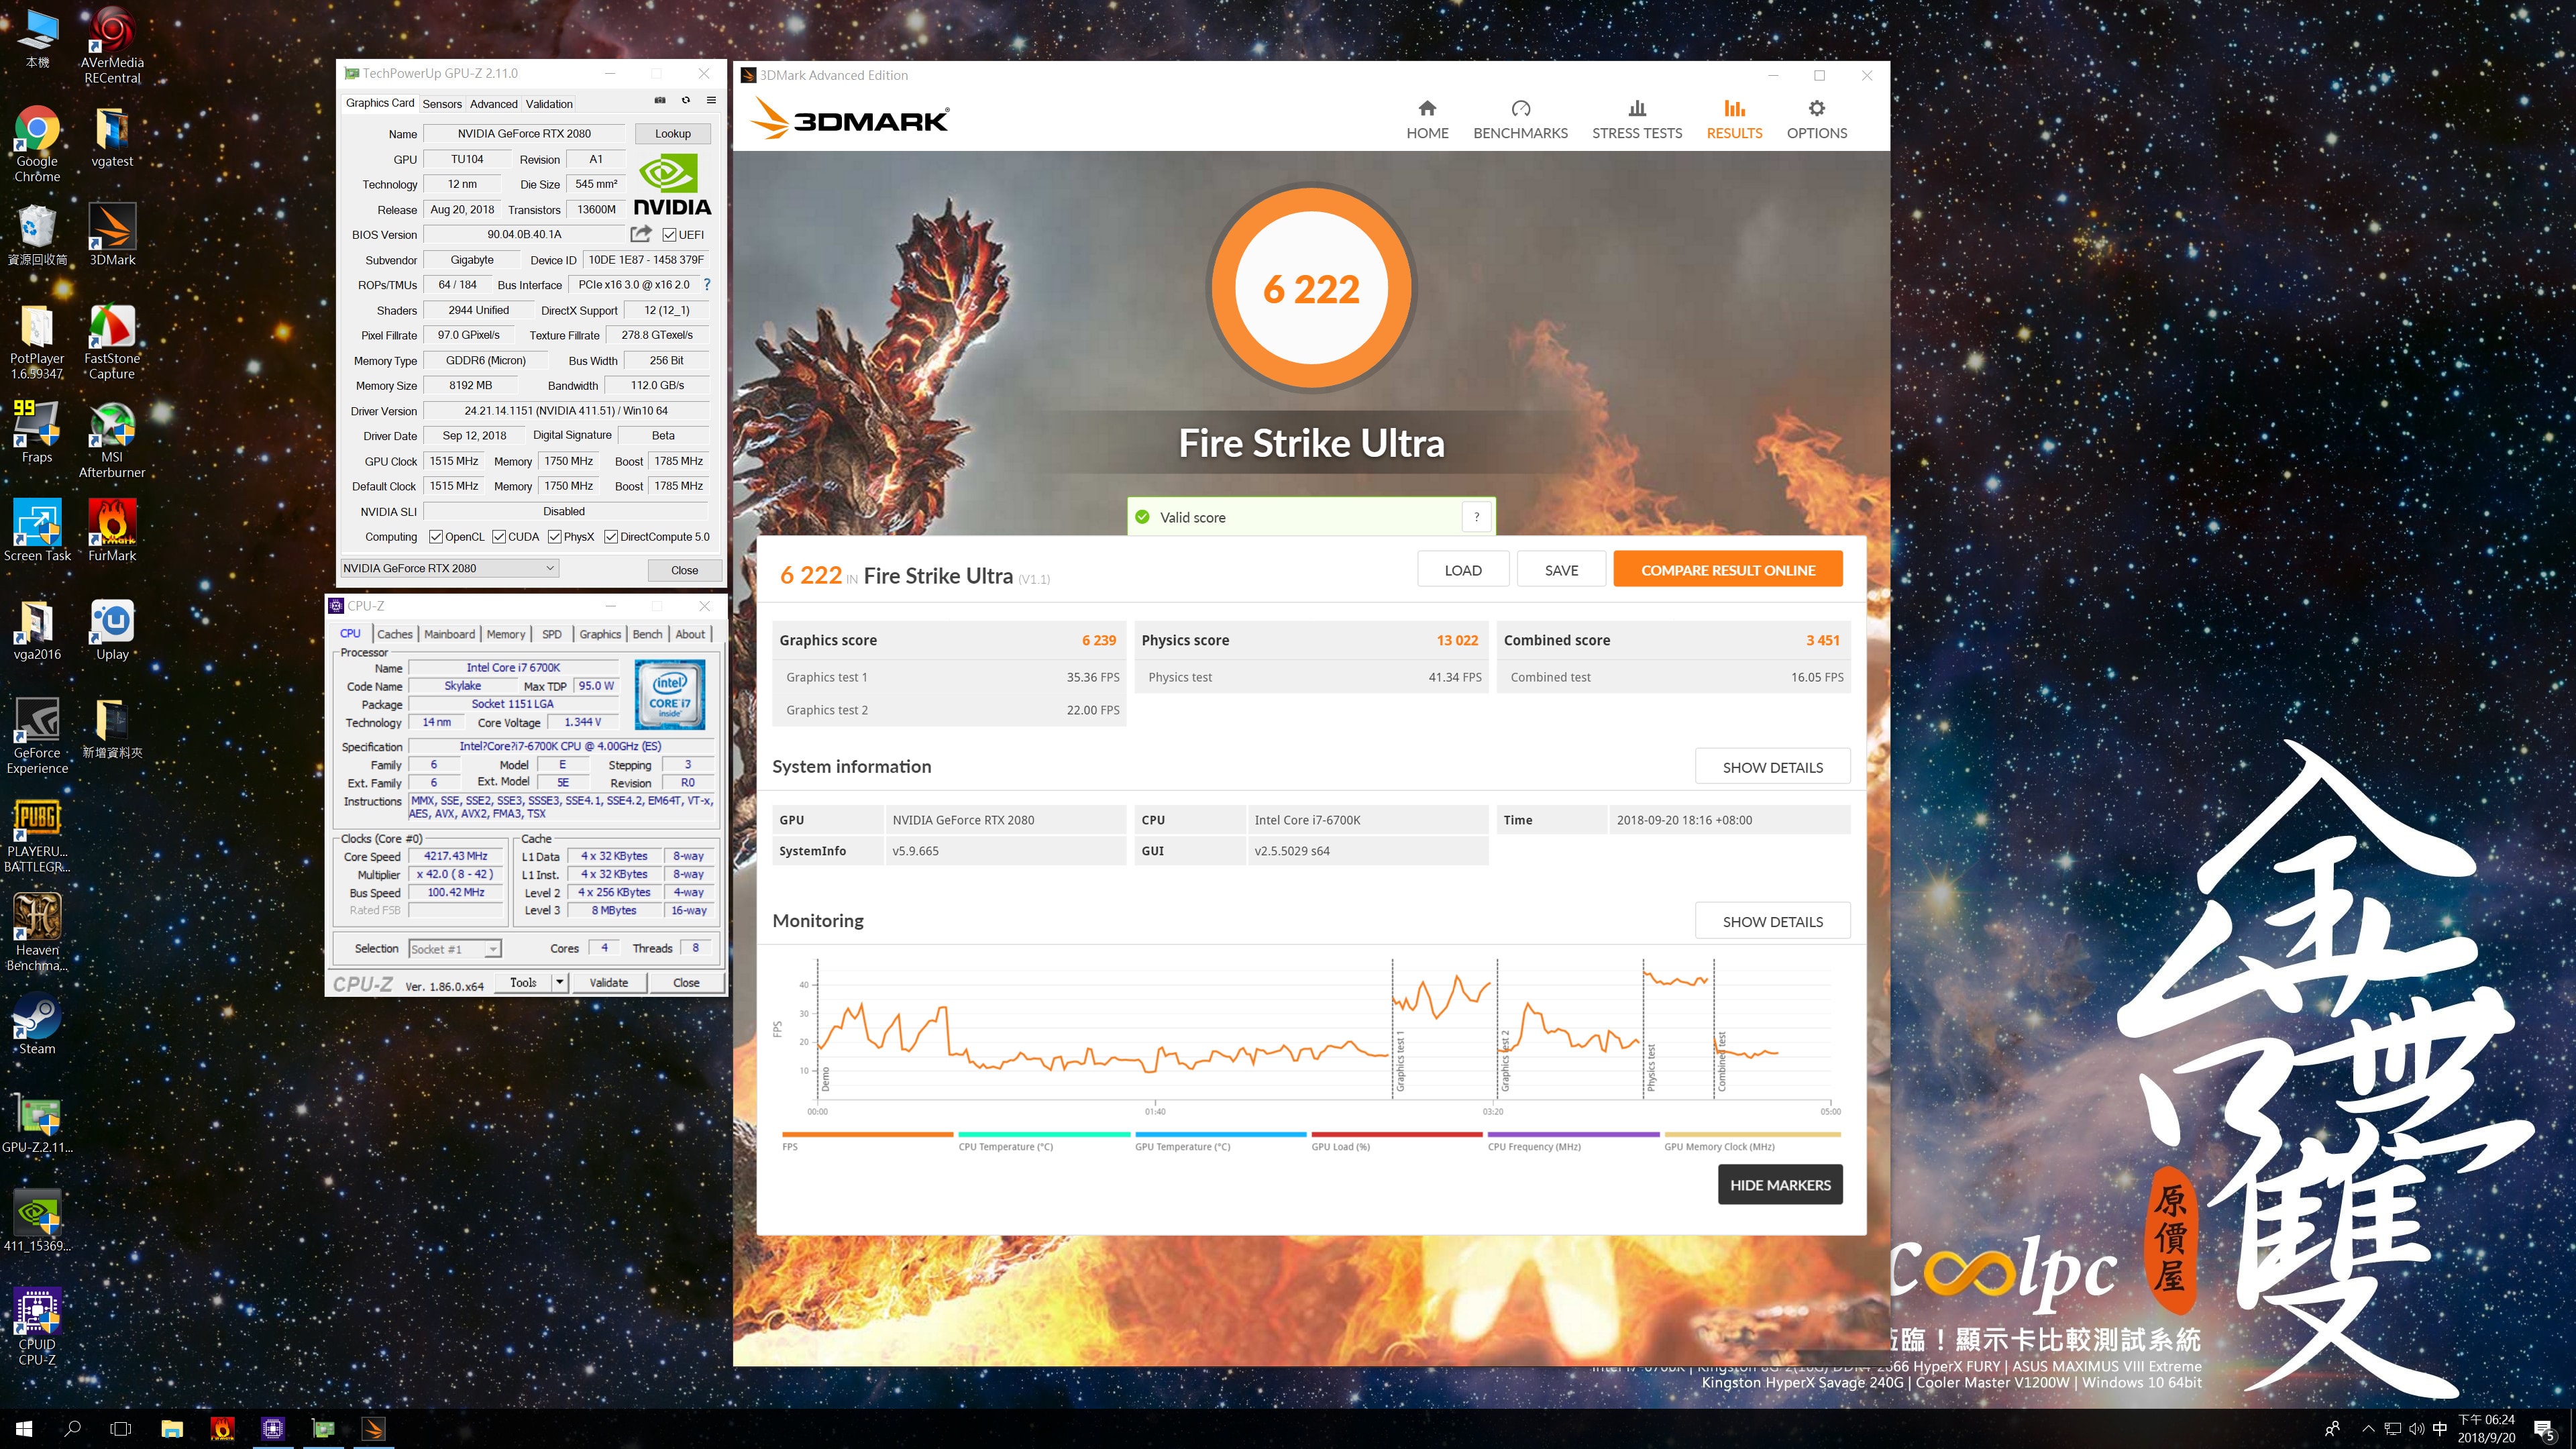Open the STRESS TESTS section in 3DMark

[1637, 120]
